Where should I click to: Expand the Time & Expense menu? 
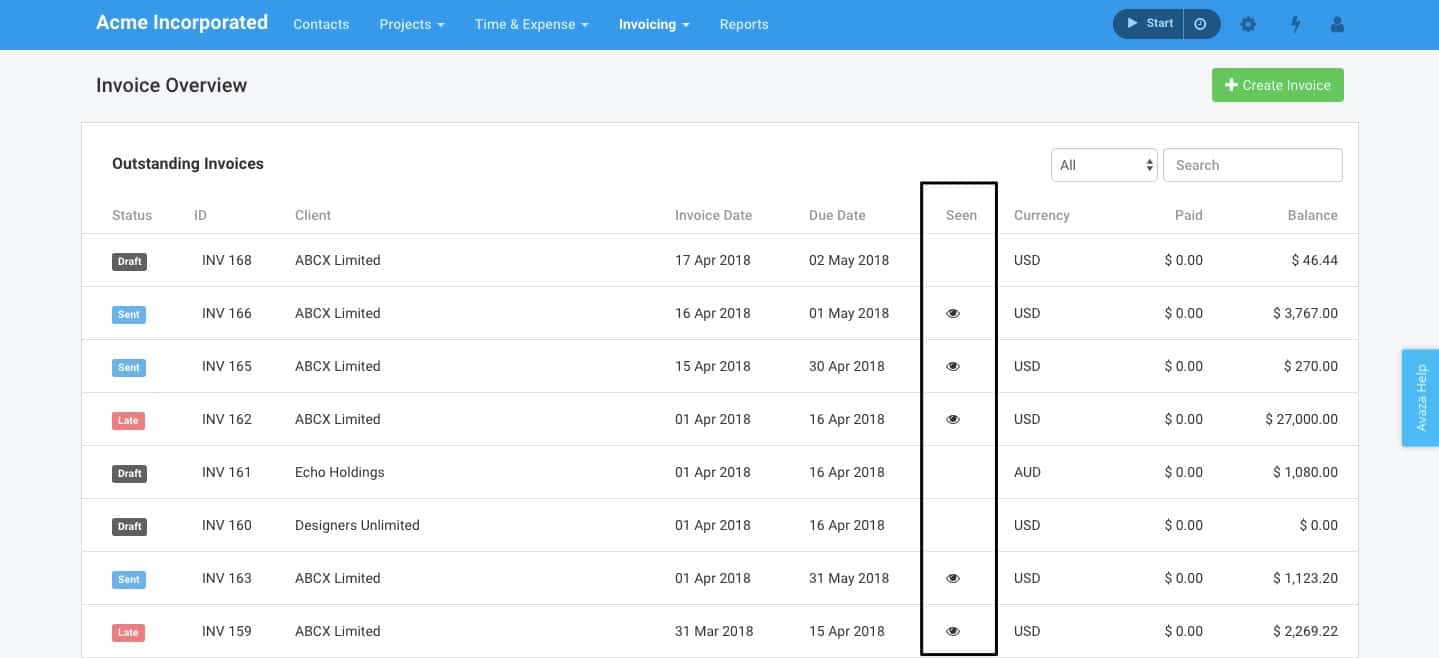(531, 24)
